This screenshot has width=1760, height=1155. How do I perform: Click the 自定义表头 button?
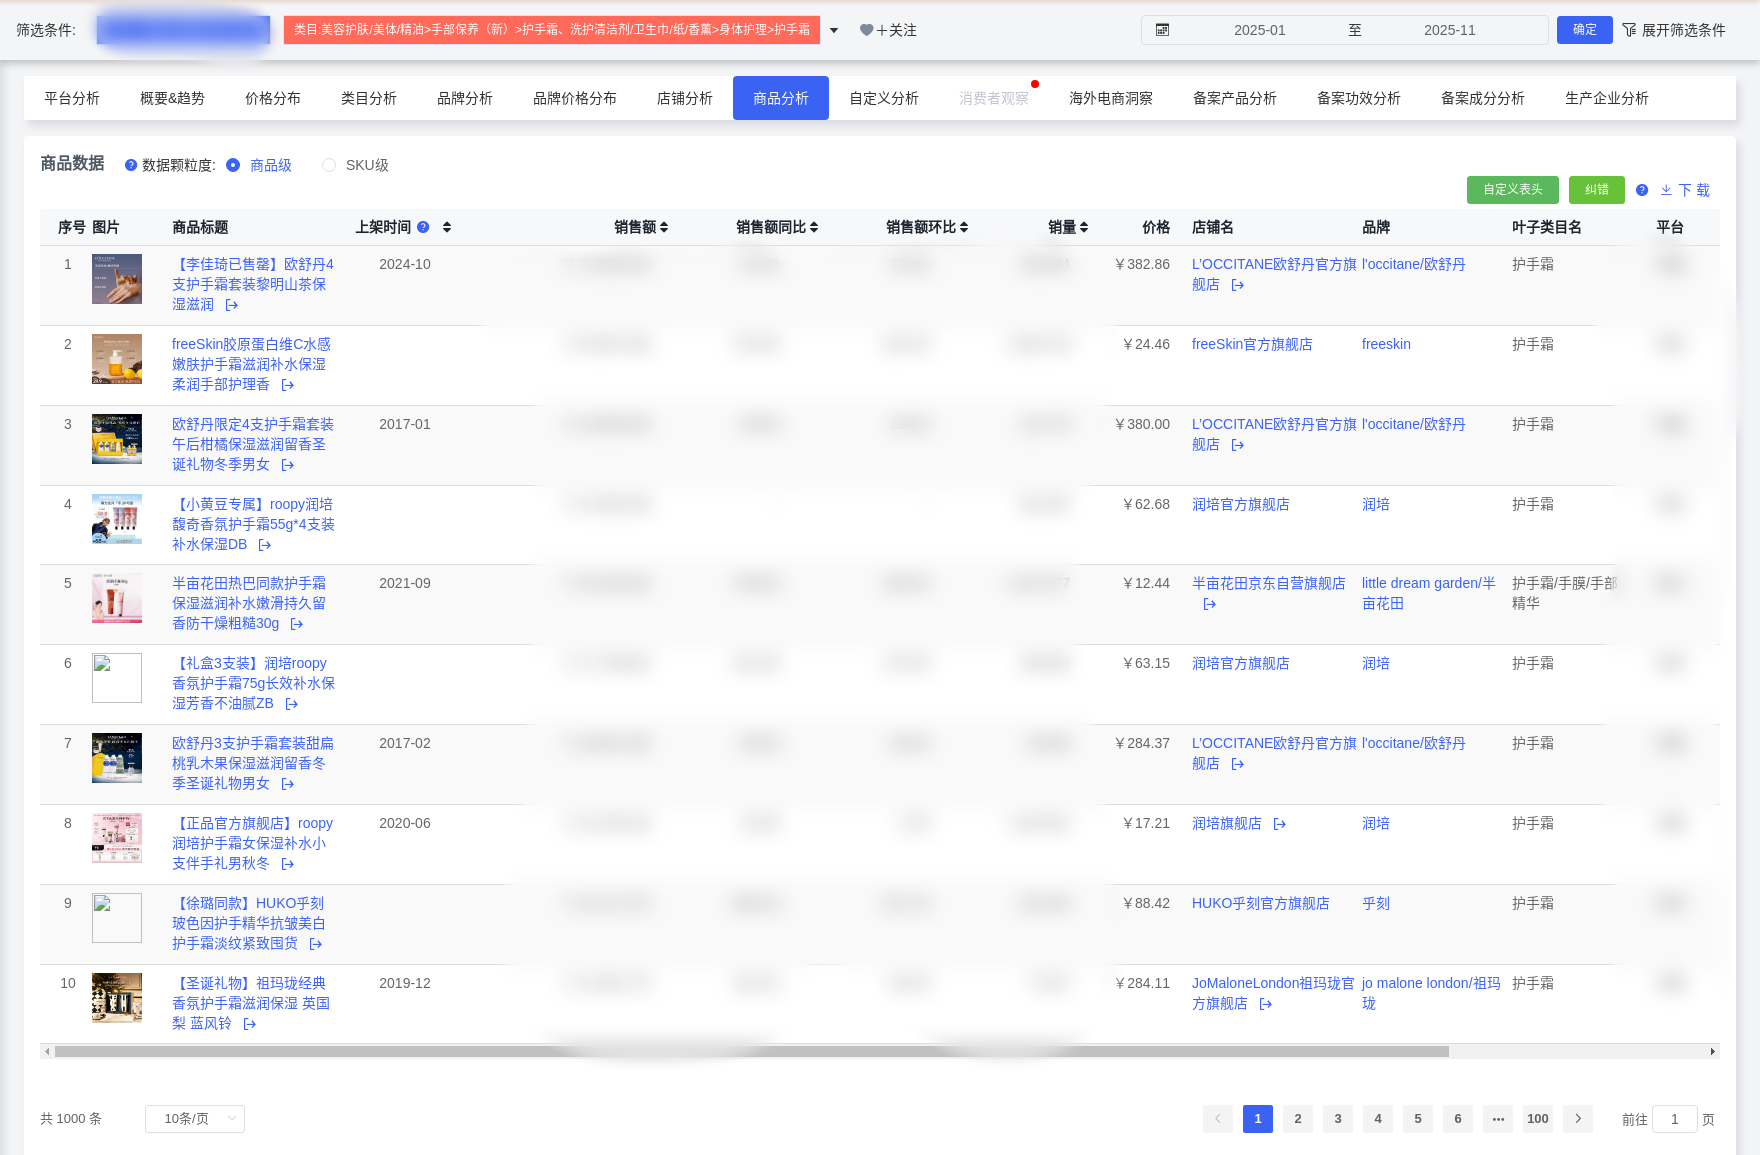pos(1512,190)
